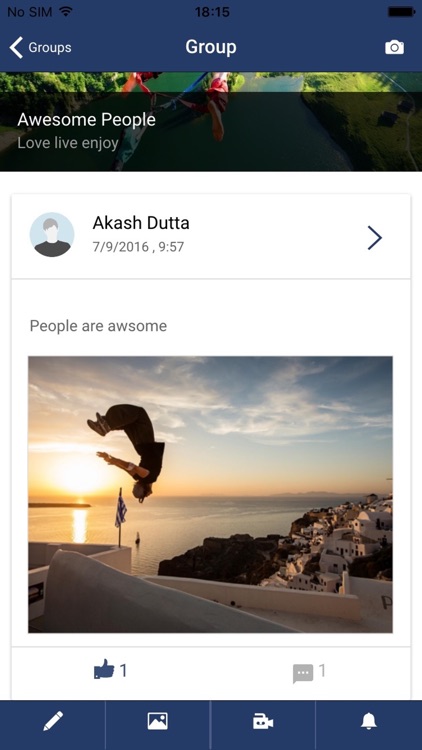View the backflip sunset photo

point(211,495)
